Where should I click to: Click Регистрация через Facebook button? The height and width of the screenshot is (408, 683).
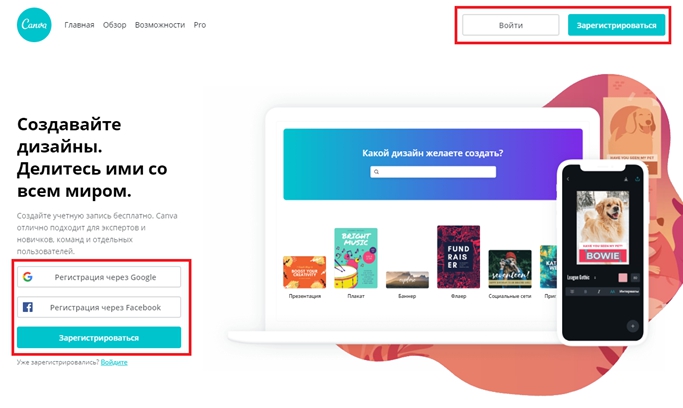tap(99, 307)
